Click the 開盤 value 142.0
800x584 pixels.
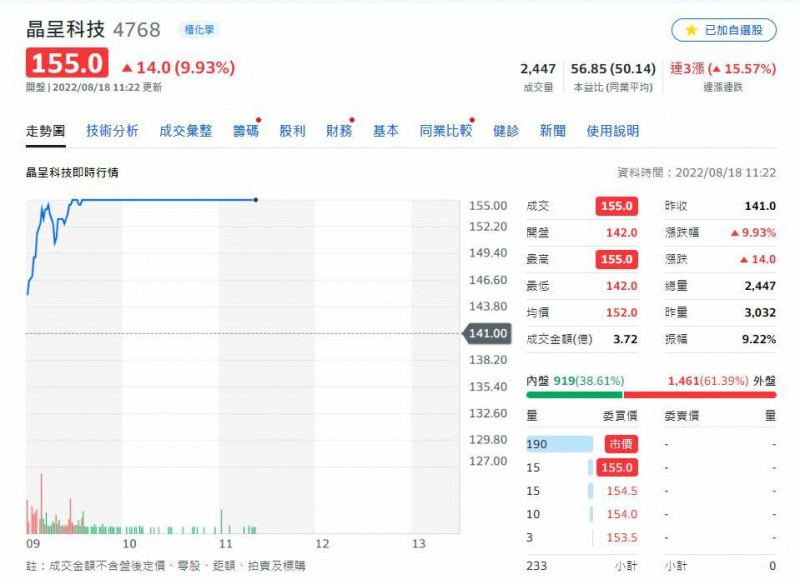(x=621, y=233)
